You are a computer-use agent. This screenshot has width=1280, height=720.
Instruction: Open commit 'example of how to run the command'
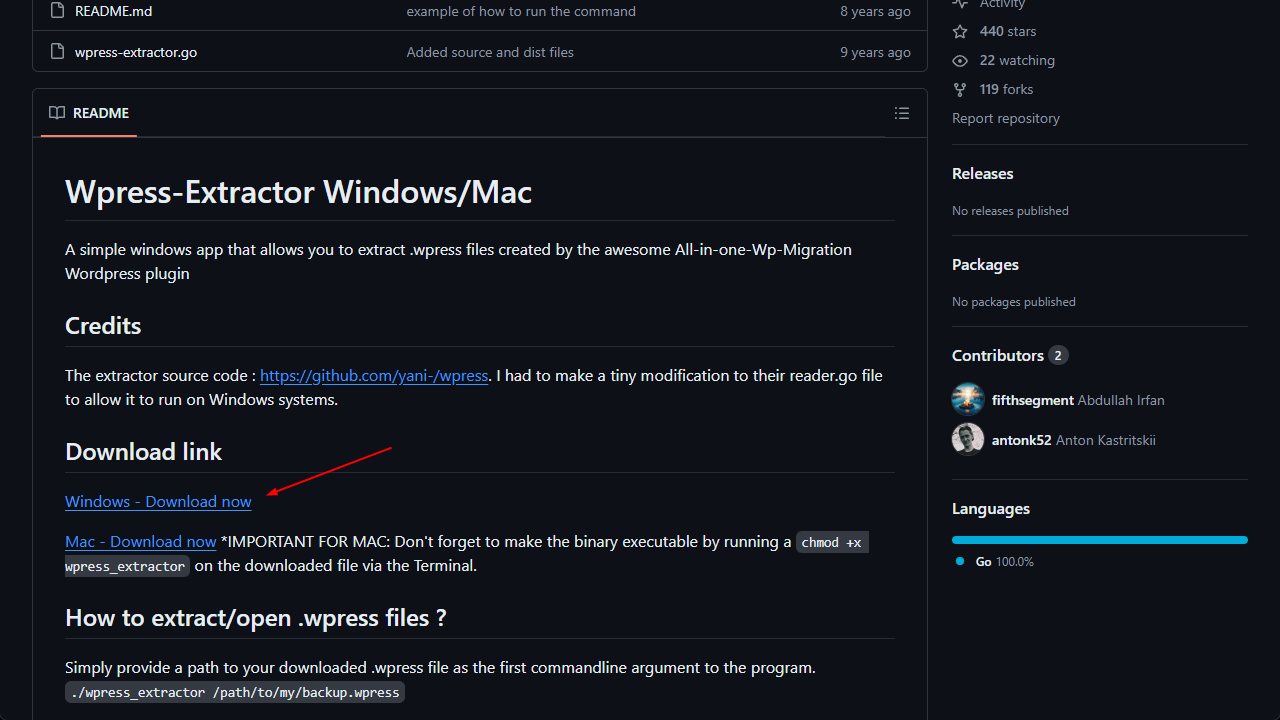521,11
